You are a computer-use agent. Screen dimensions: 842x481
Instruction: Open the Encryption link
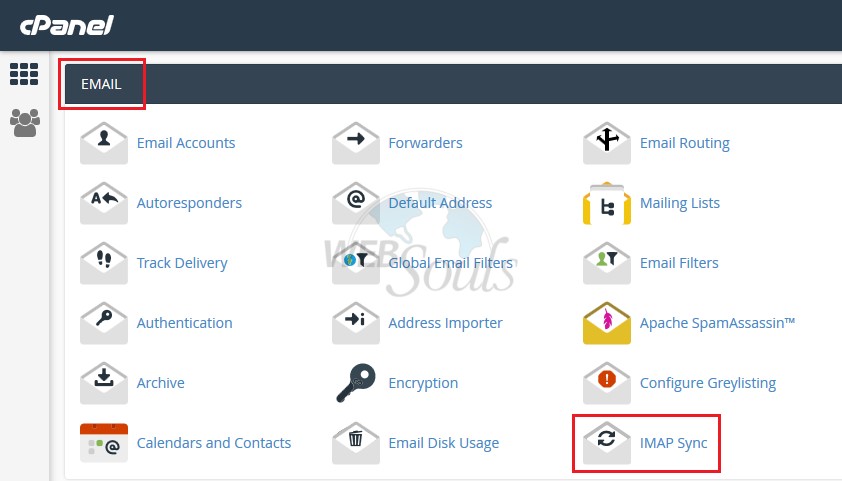(423, 383)
